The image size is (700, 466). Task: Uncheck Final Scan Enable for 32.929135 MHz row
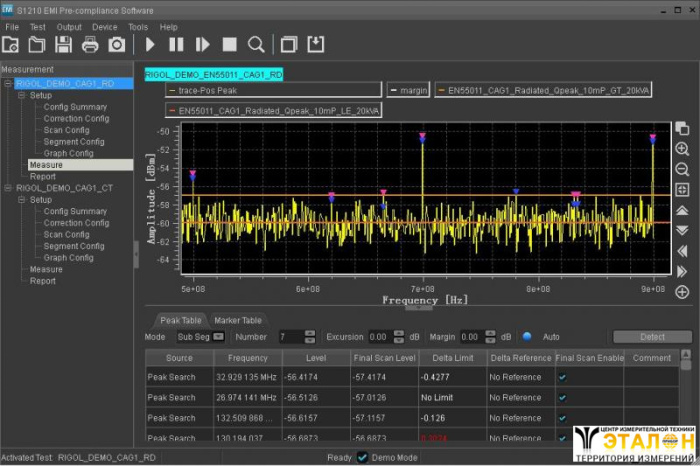(x=562, y=377)
